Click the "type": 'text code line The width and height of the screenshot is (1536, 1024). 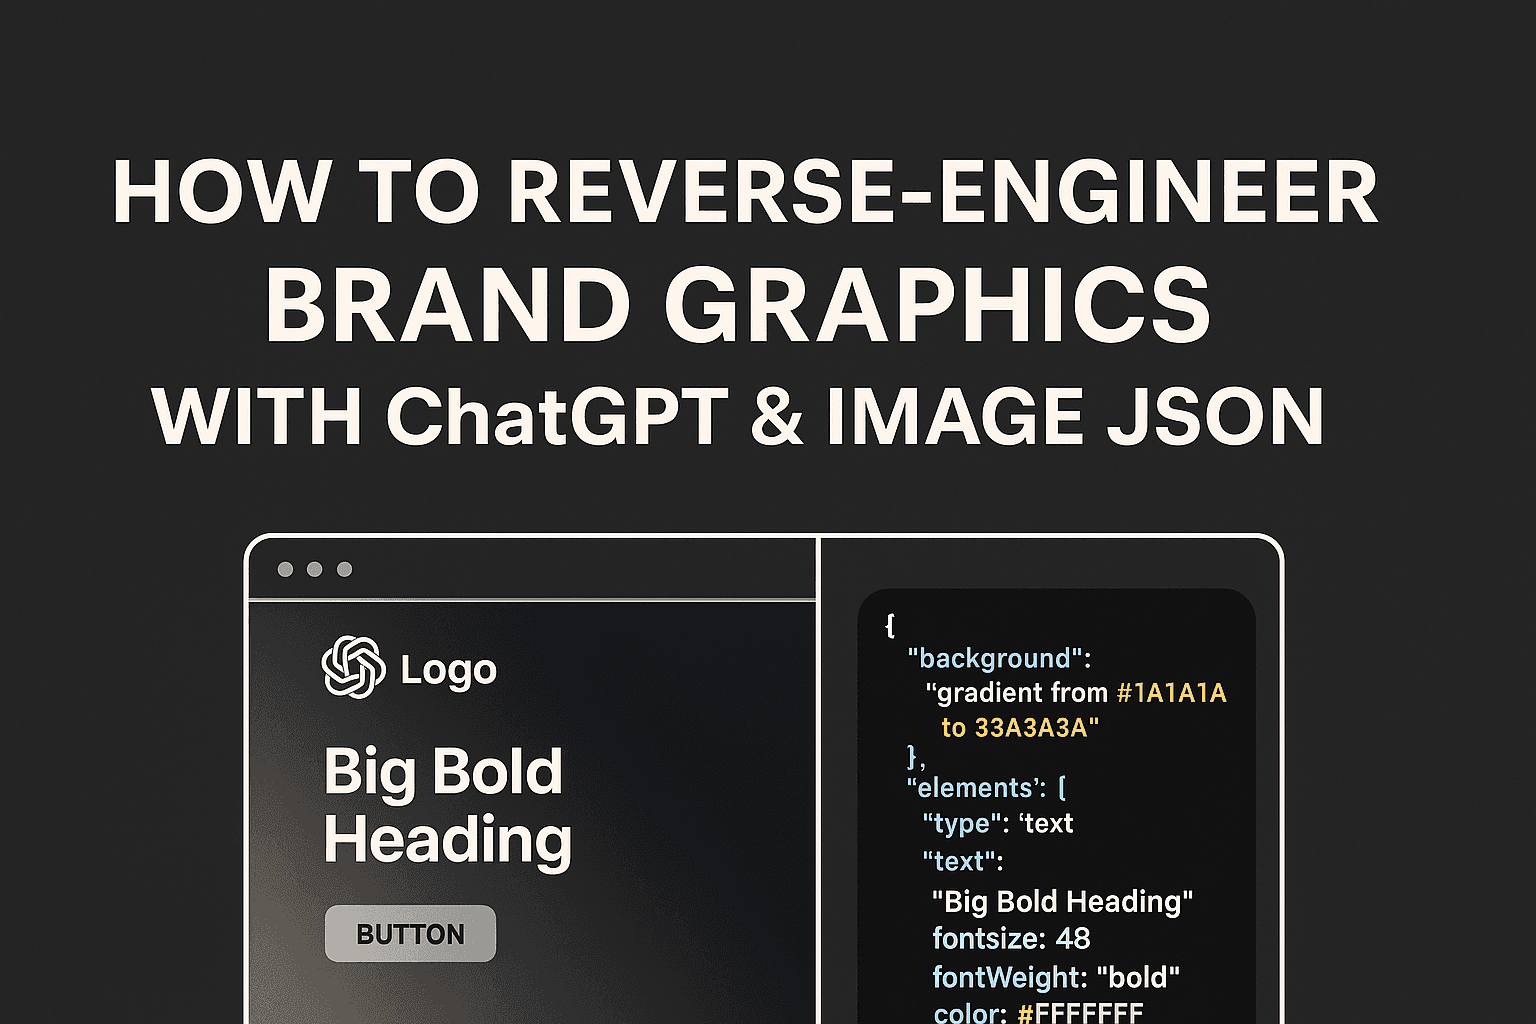(997, 823)
